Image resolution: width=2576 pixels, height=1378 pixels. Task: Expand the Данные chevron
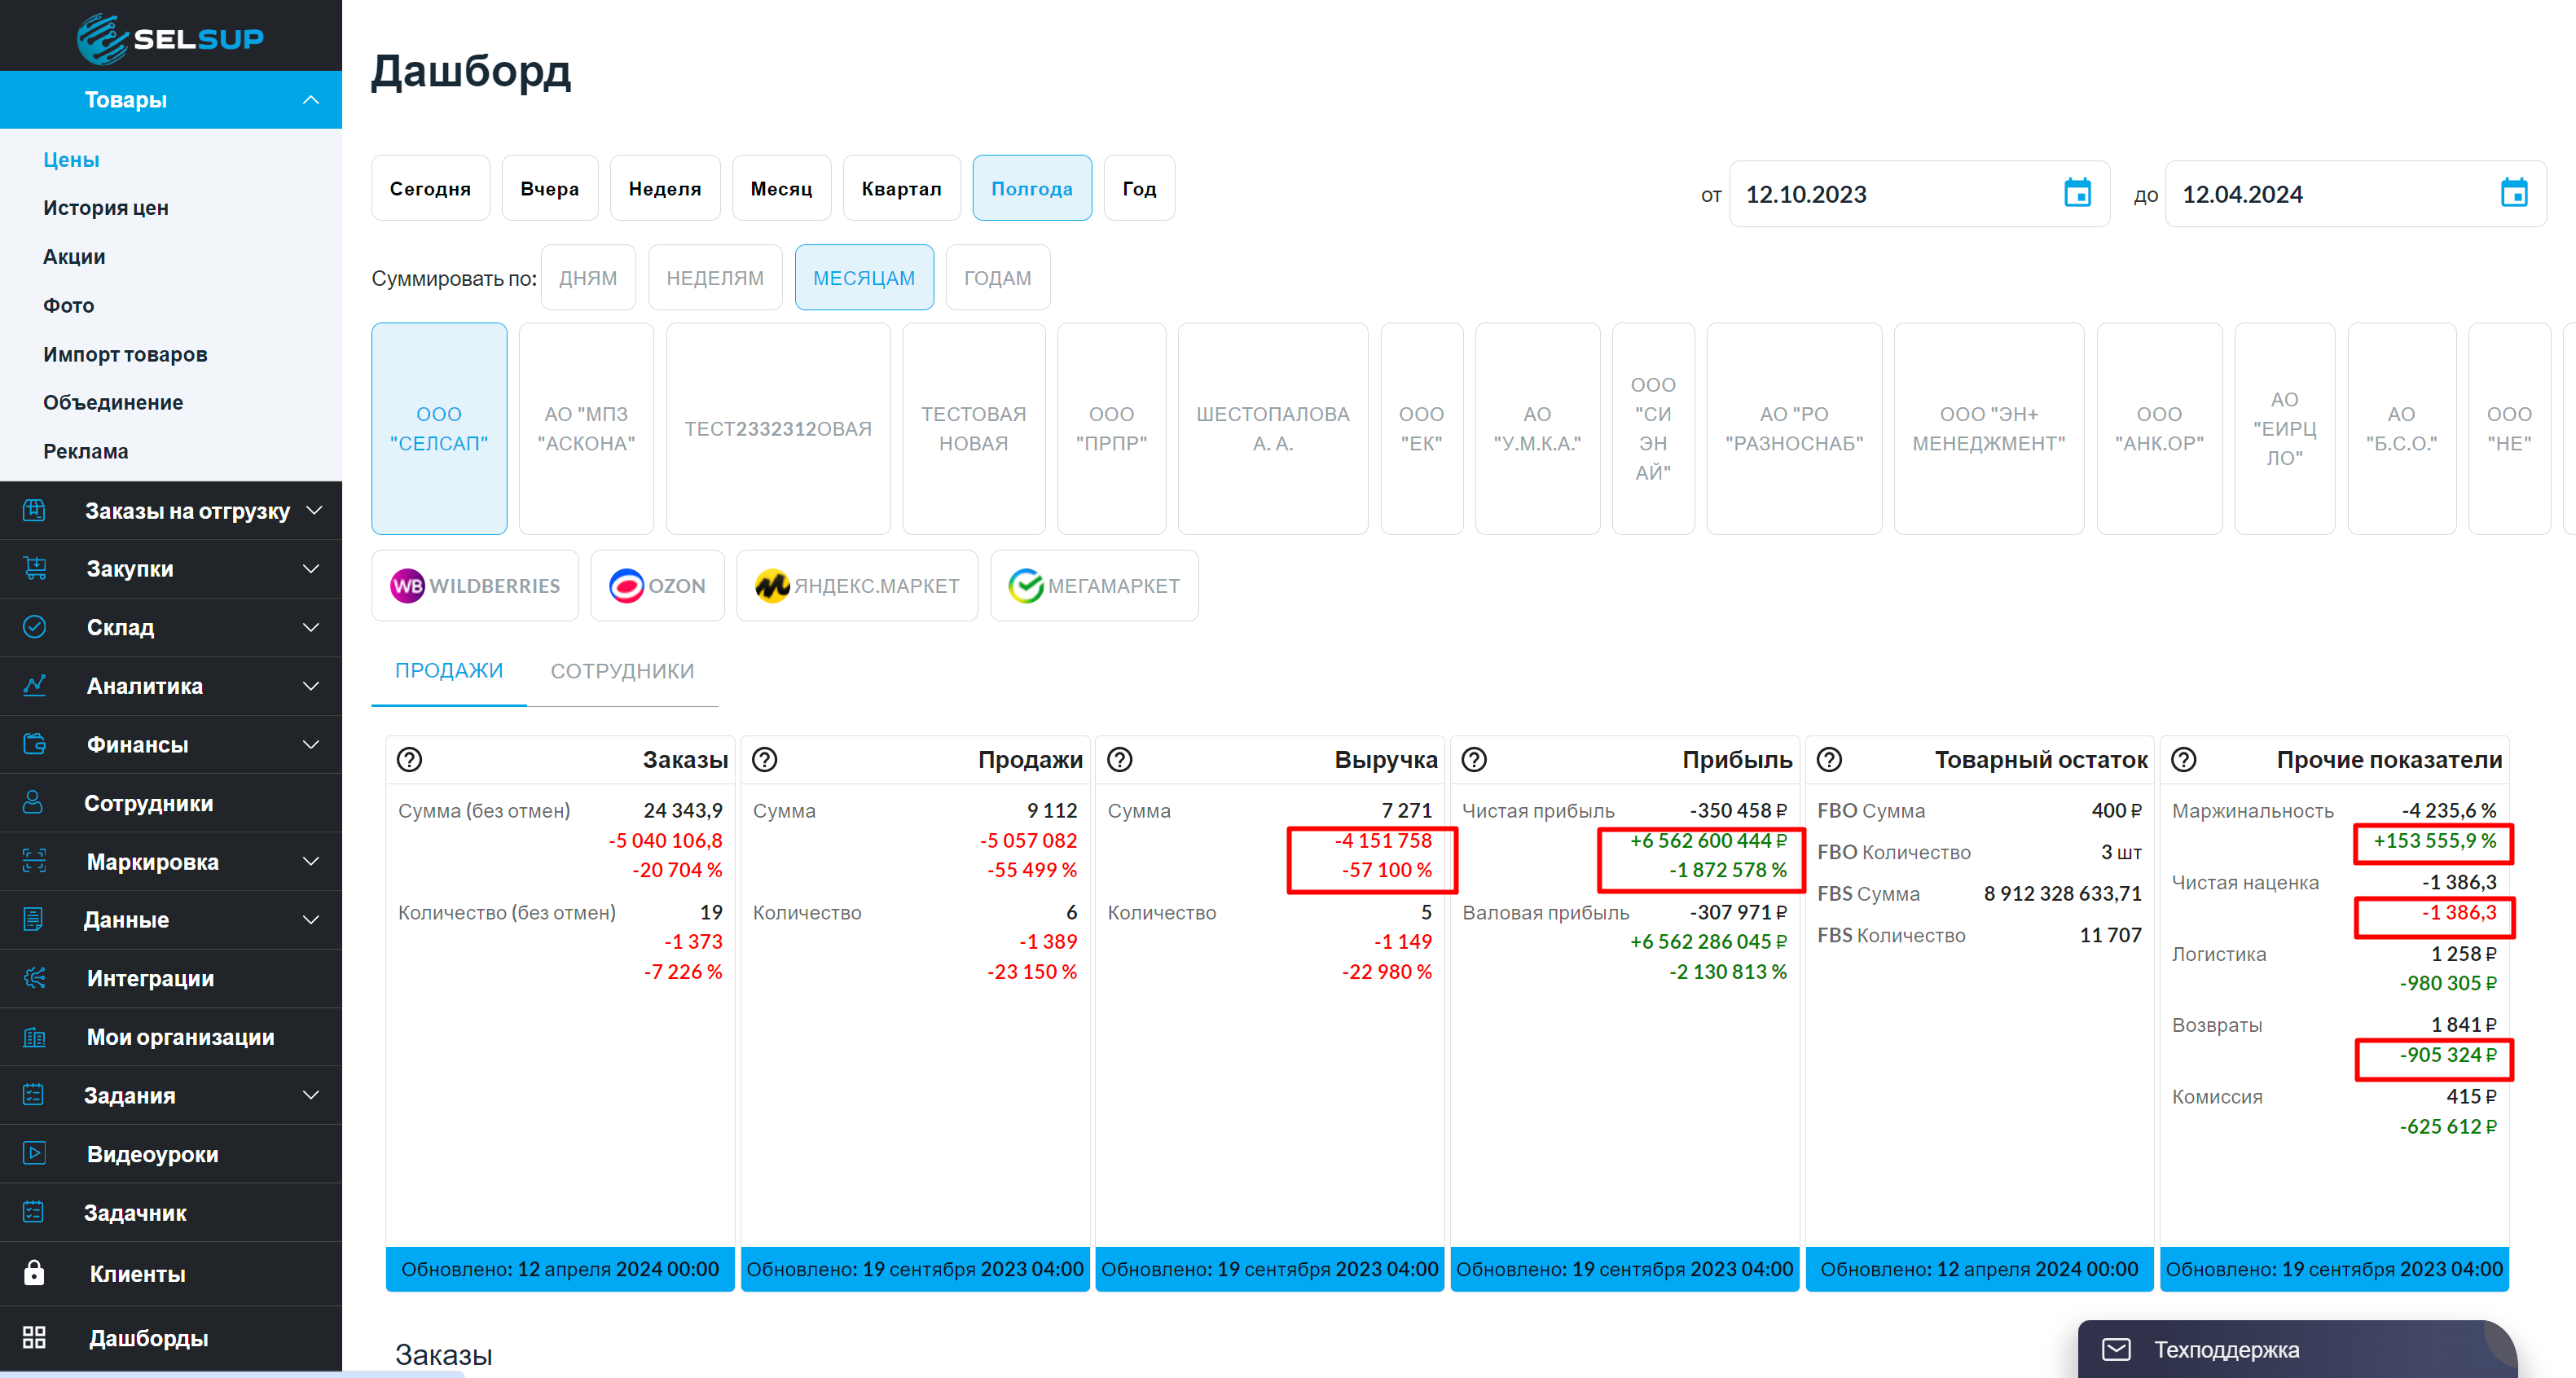311,920
